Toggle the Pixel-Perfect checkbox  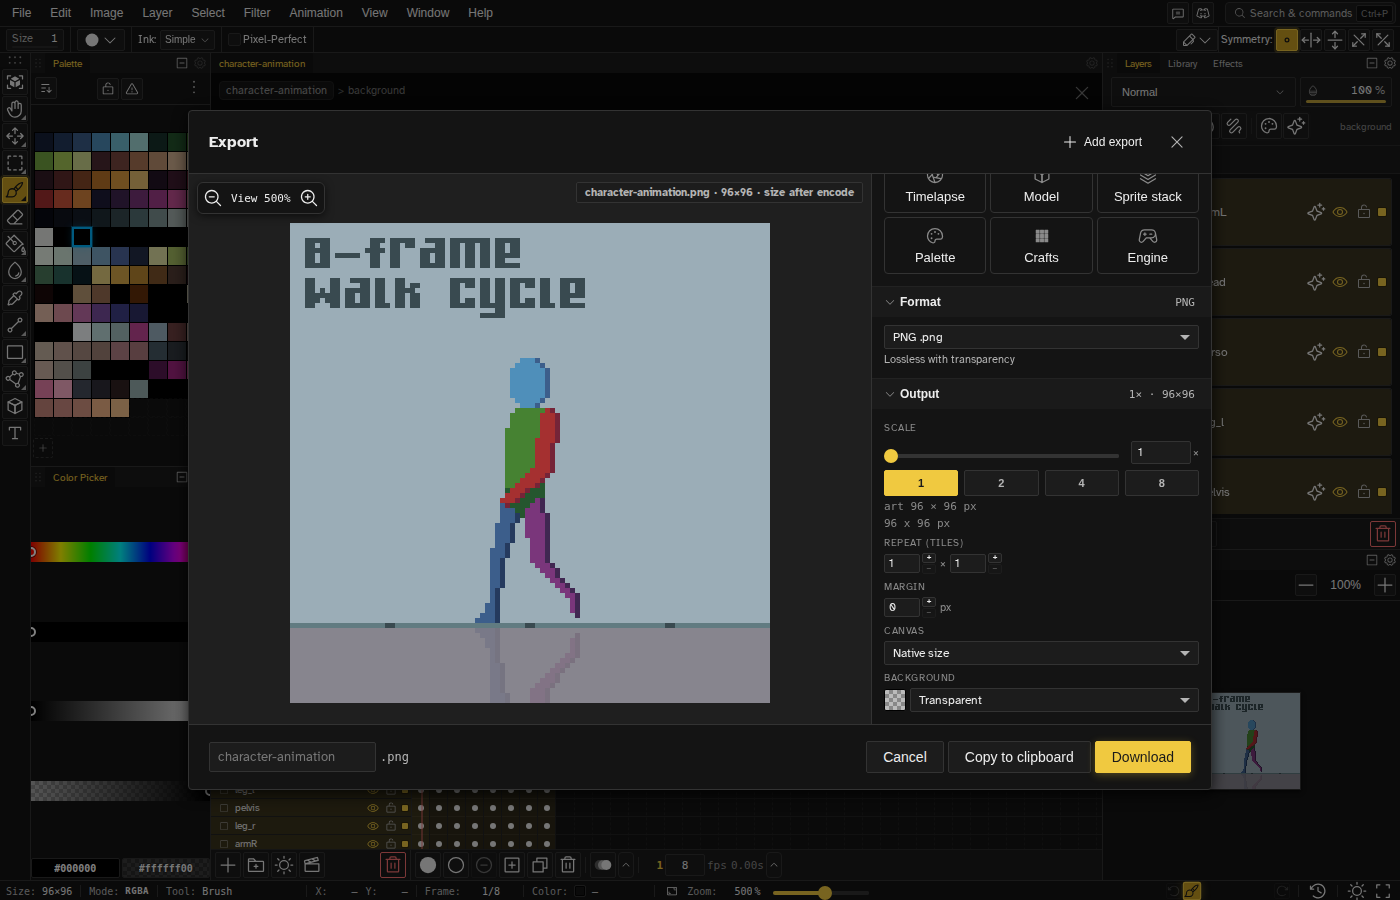(x=235, y=39)
